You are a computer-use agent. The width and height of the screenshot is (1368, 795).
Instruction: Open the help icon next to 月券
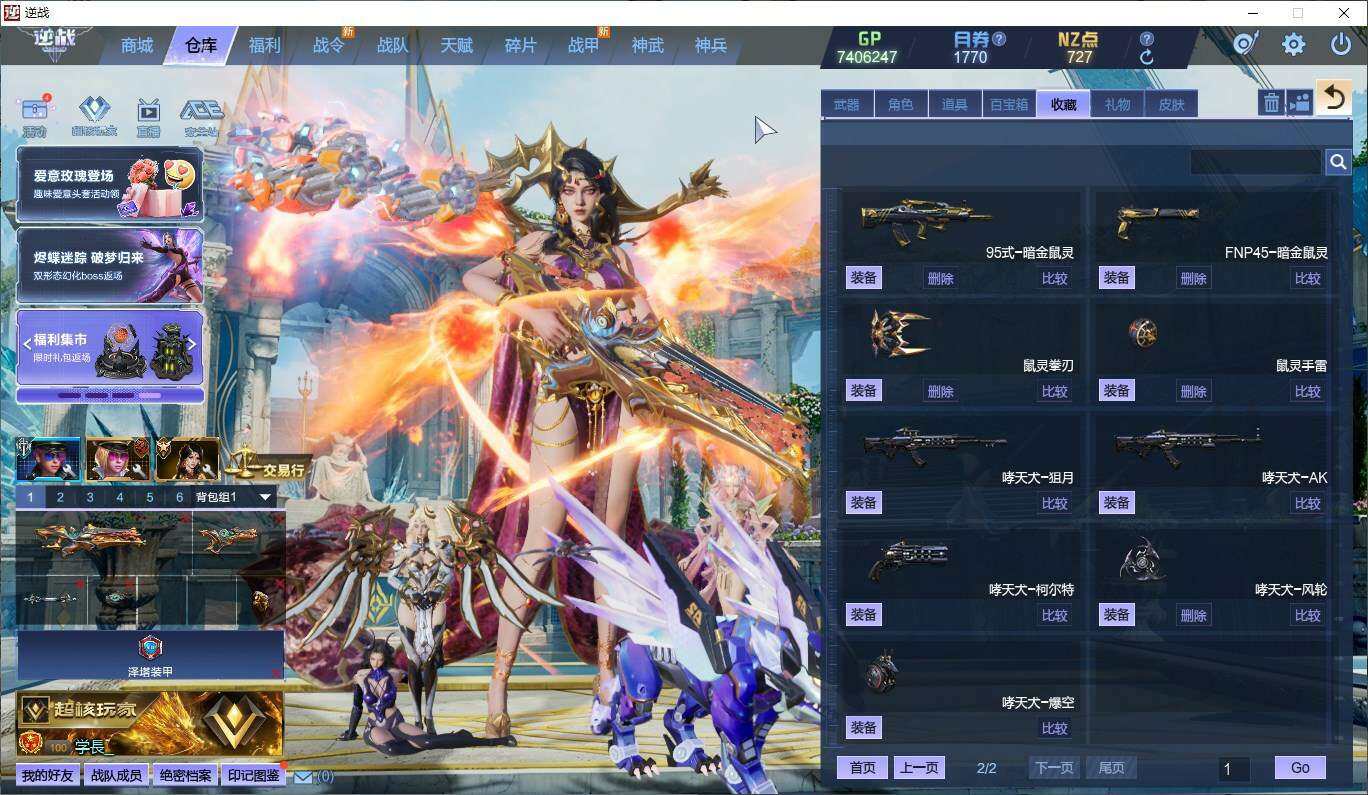point(999,39)
